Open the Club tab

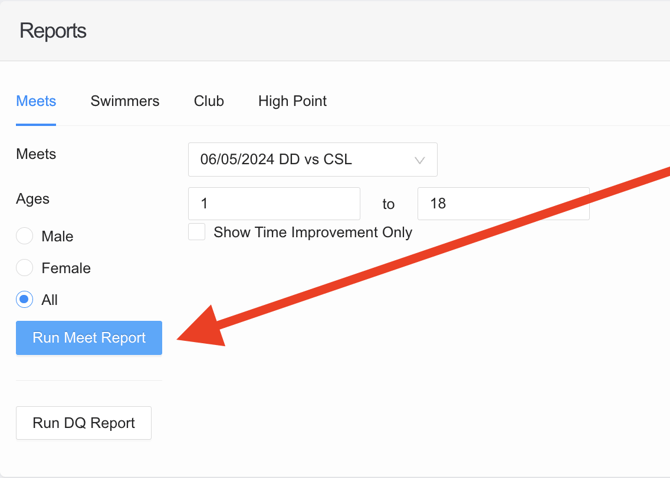point(209,101)
